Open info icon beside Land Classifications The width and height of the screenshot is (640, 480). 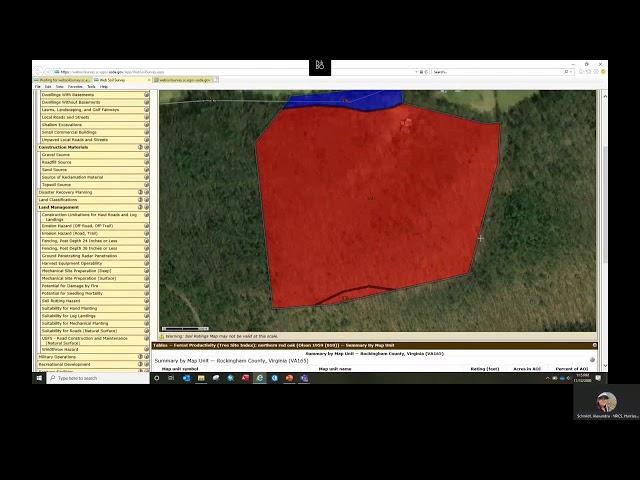point(140,200)
